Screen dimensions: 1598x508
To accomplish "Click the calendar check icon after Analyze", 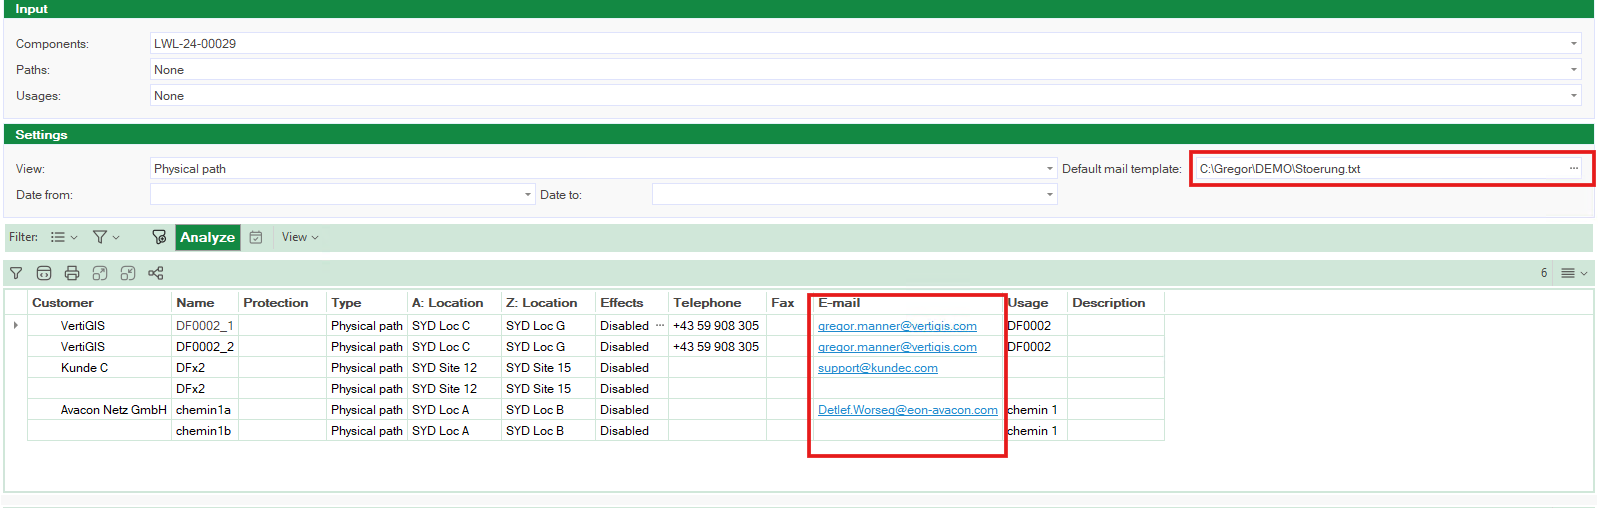I will [x=256, y=237].
